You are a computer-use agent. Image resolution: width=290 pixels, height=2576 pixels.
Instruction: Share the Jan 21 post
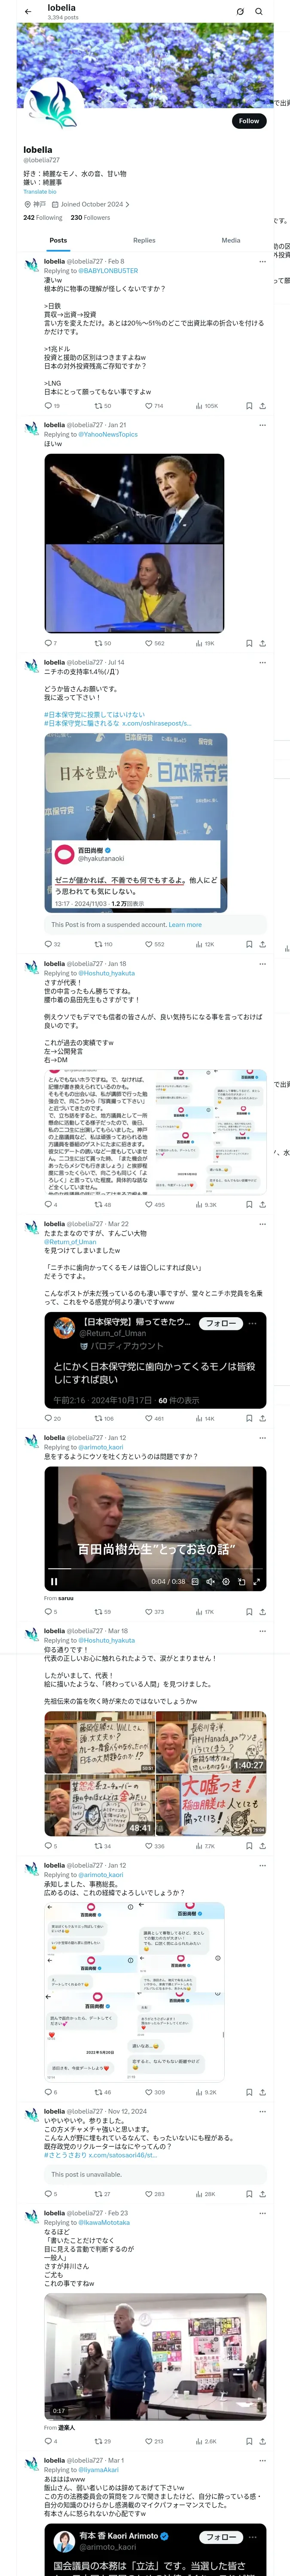pyautogui.click(x=262, y=643)
